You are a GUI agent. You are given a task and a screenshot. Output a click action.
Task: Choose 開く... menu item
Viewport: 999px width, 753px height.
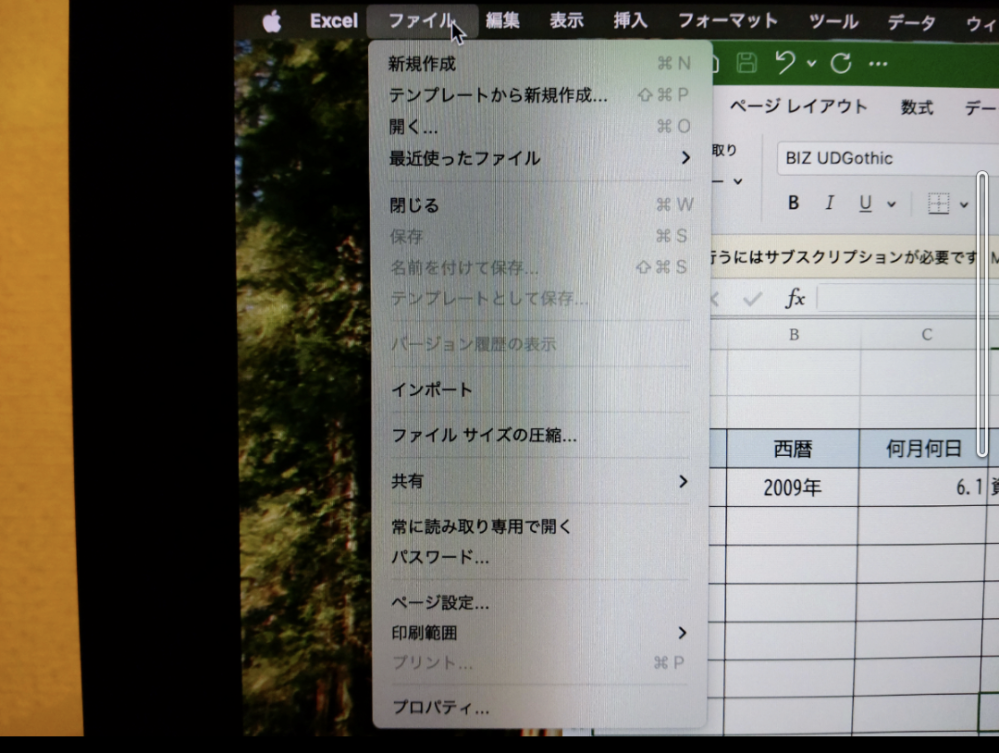(540, 126)
